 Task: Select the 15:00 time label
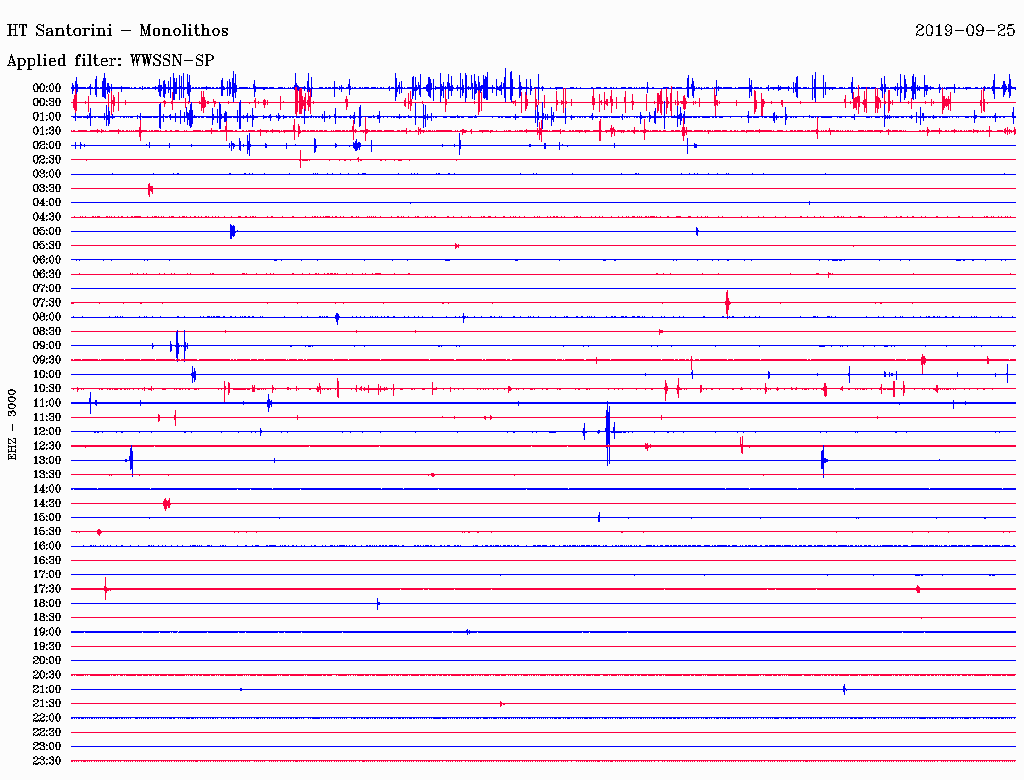pos(47,517)
